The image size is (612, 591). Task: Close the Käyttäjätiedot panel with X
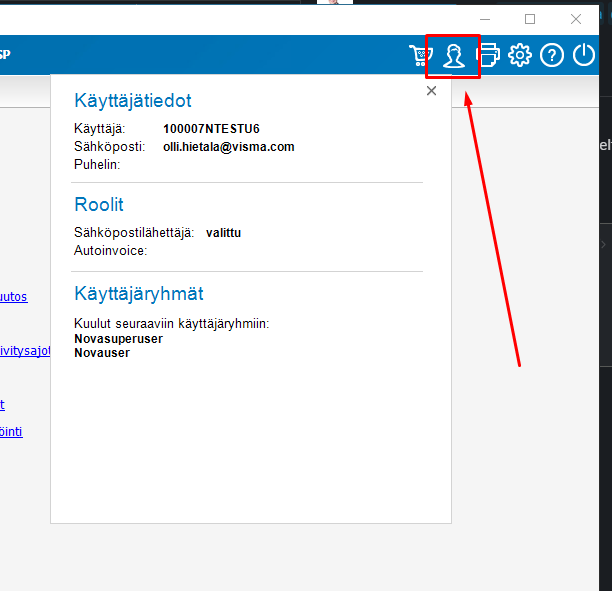pos(431,91)
